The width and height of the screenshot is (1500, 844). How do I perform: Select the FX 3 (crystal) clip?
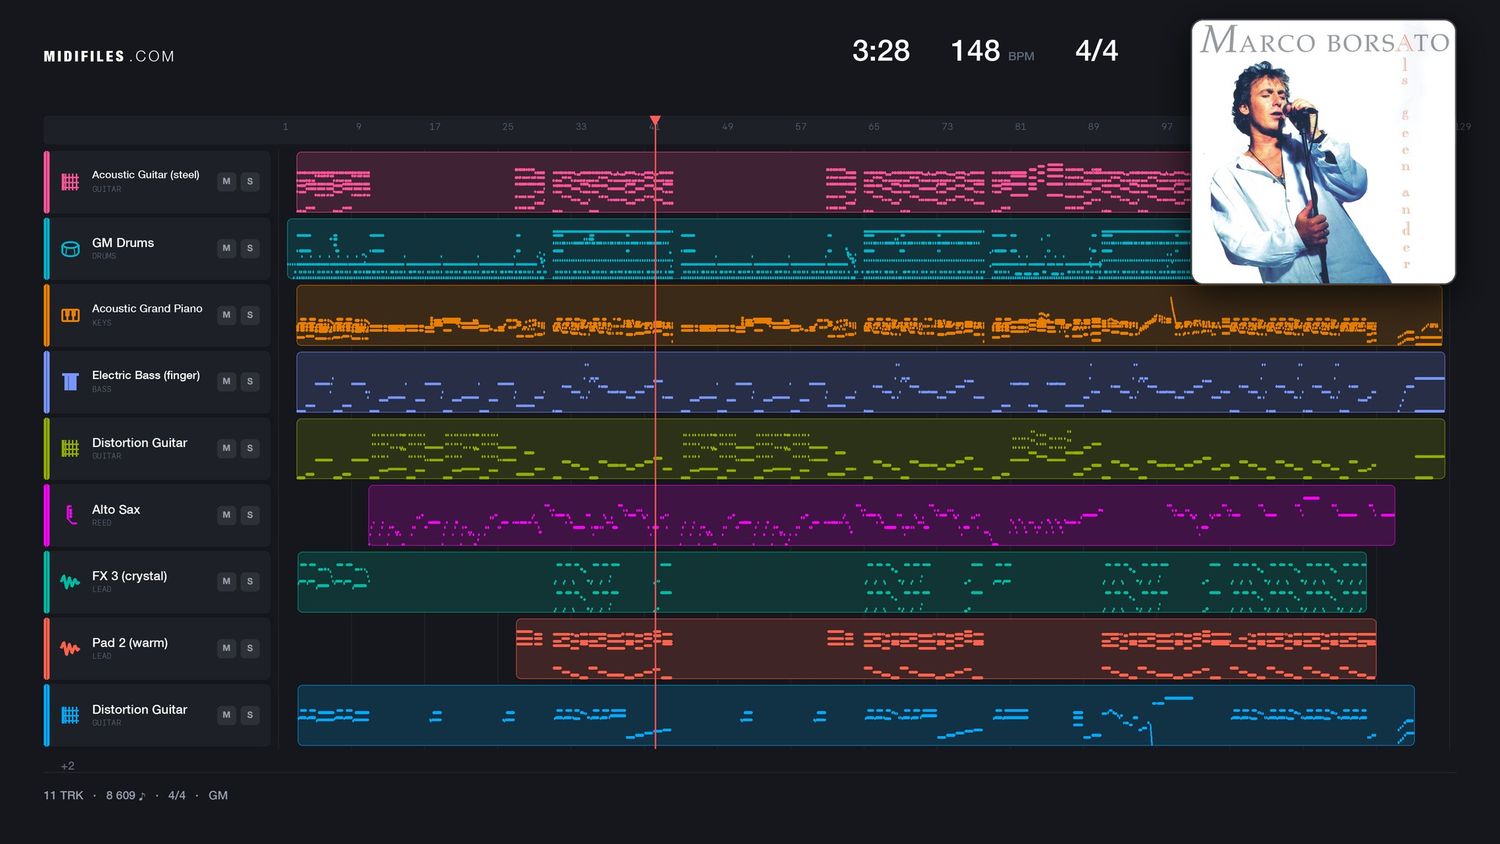tap(832, 582)
